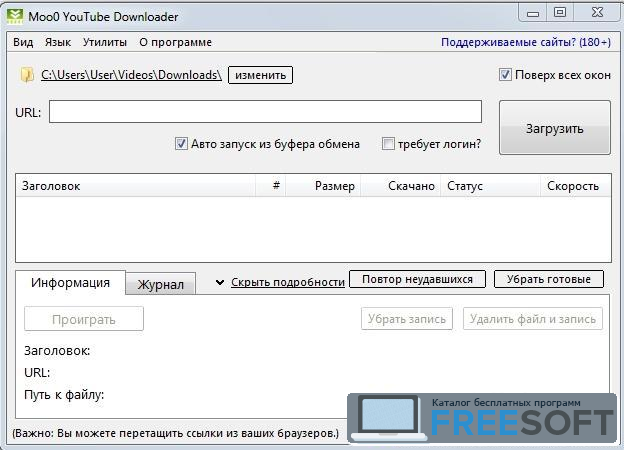The image size is (624, 450).
Task: Sort by Скорость column header
Action: click(x=575, y=186)
